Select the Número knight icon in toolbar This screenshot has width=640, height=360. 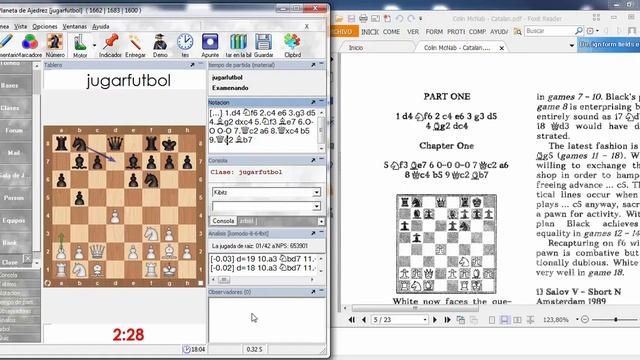(54, 42)
